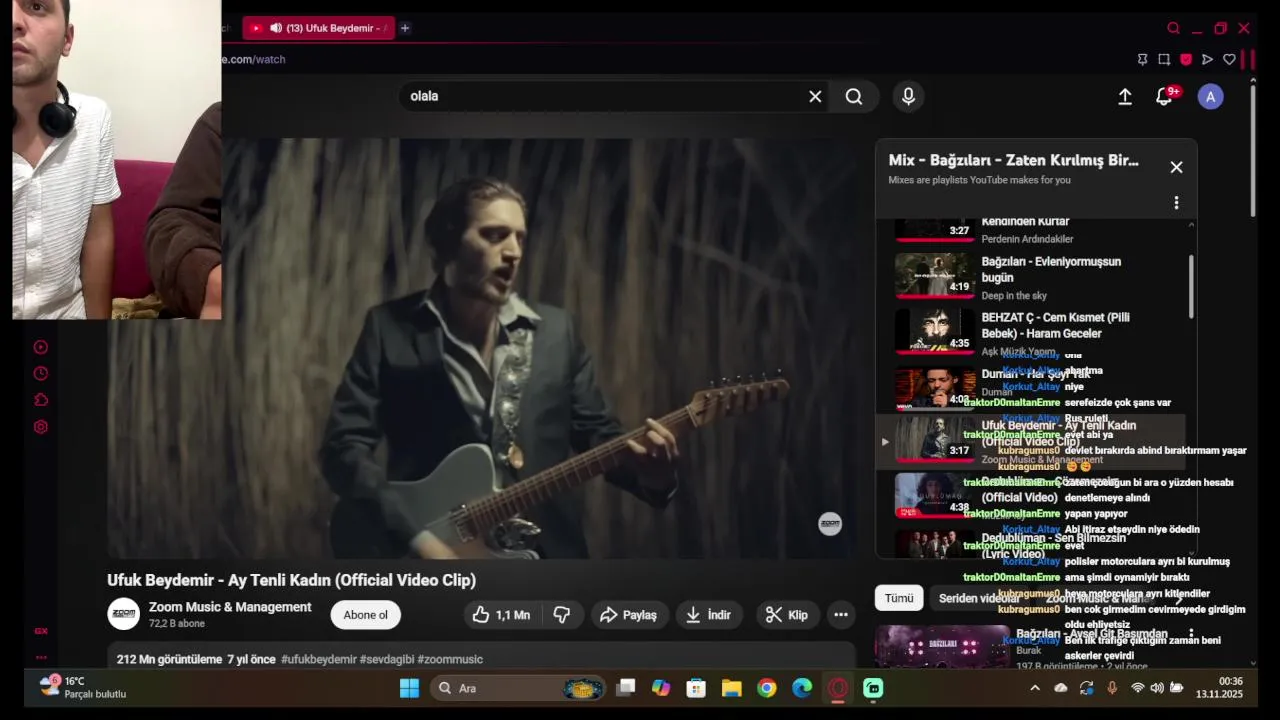Add page to bookmarks with heart icon
1280x720 pixels.
(x=1229, y=59)
